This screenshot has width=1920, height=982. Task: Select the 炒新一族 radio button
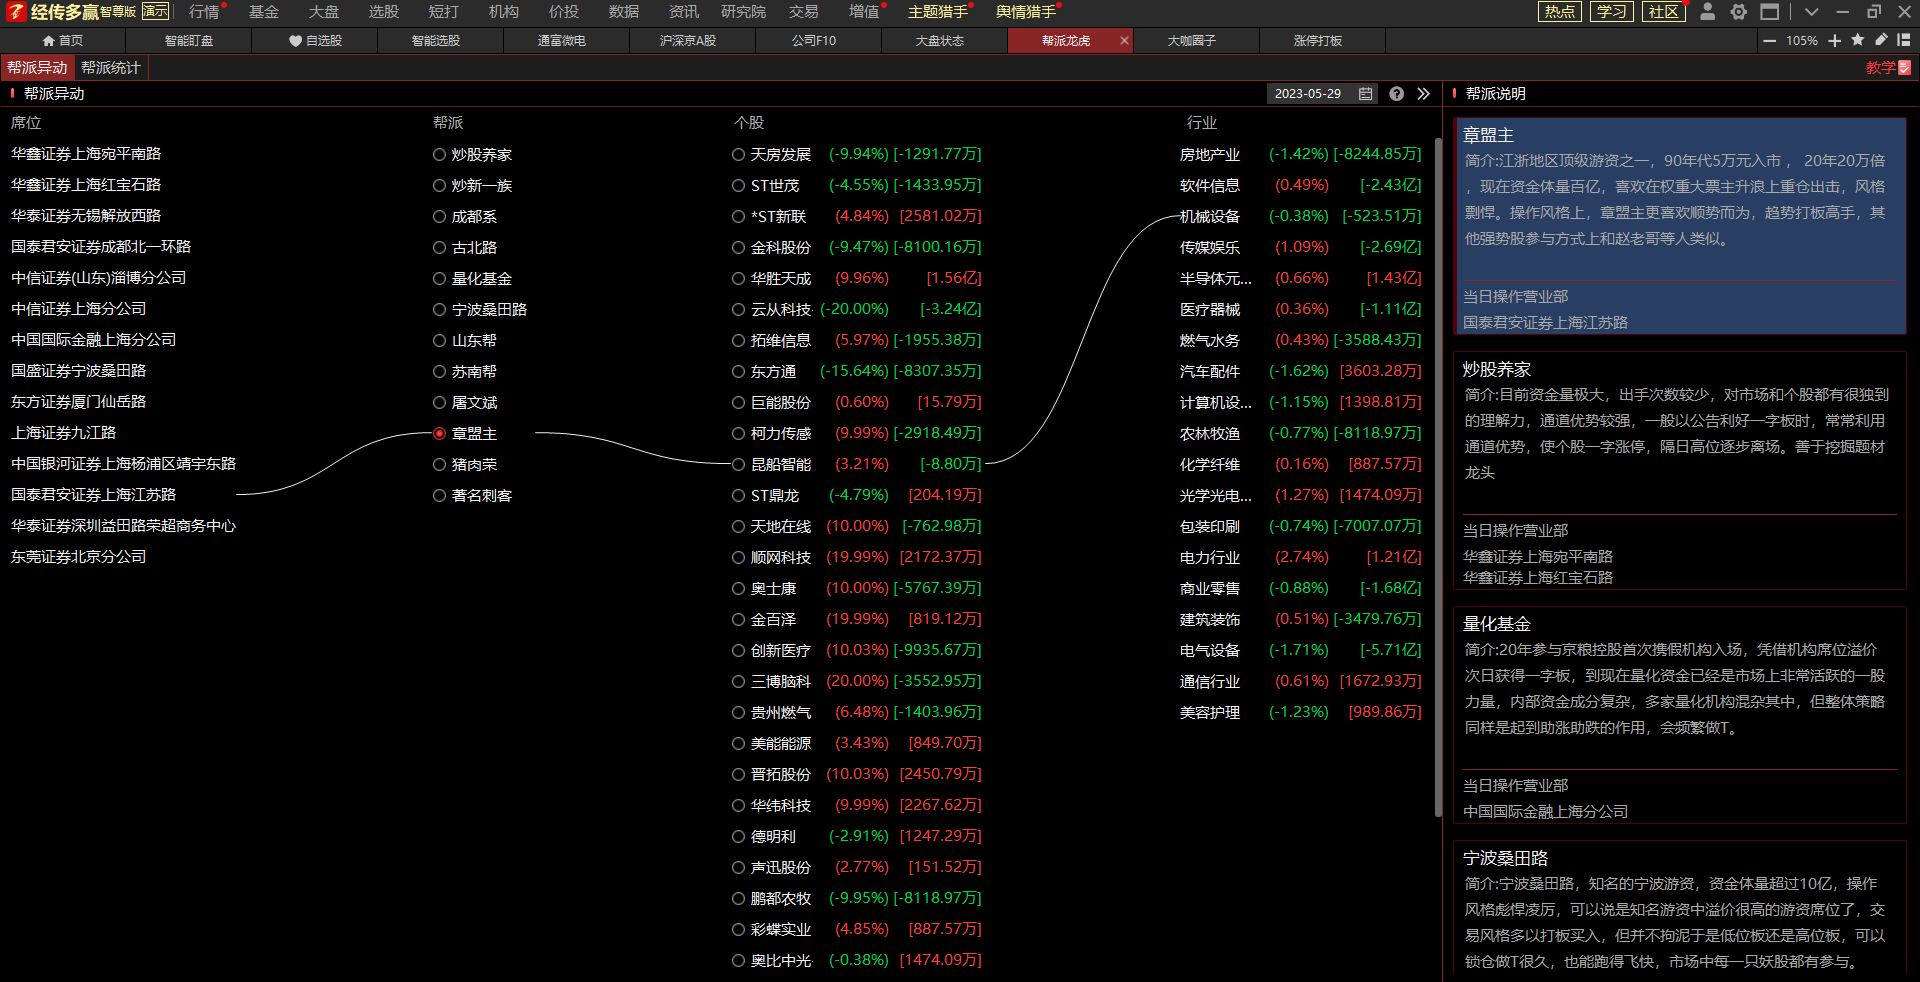(x=439, y=186)
